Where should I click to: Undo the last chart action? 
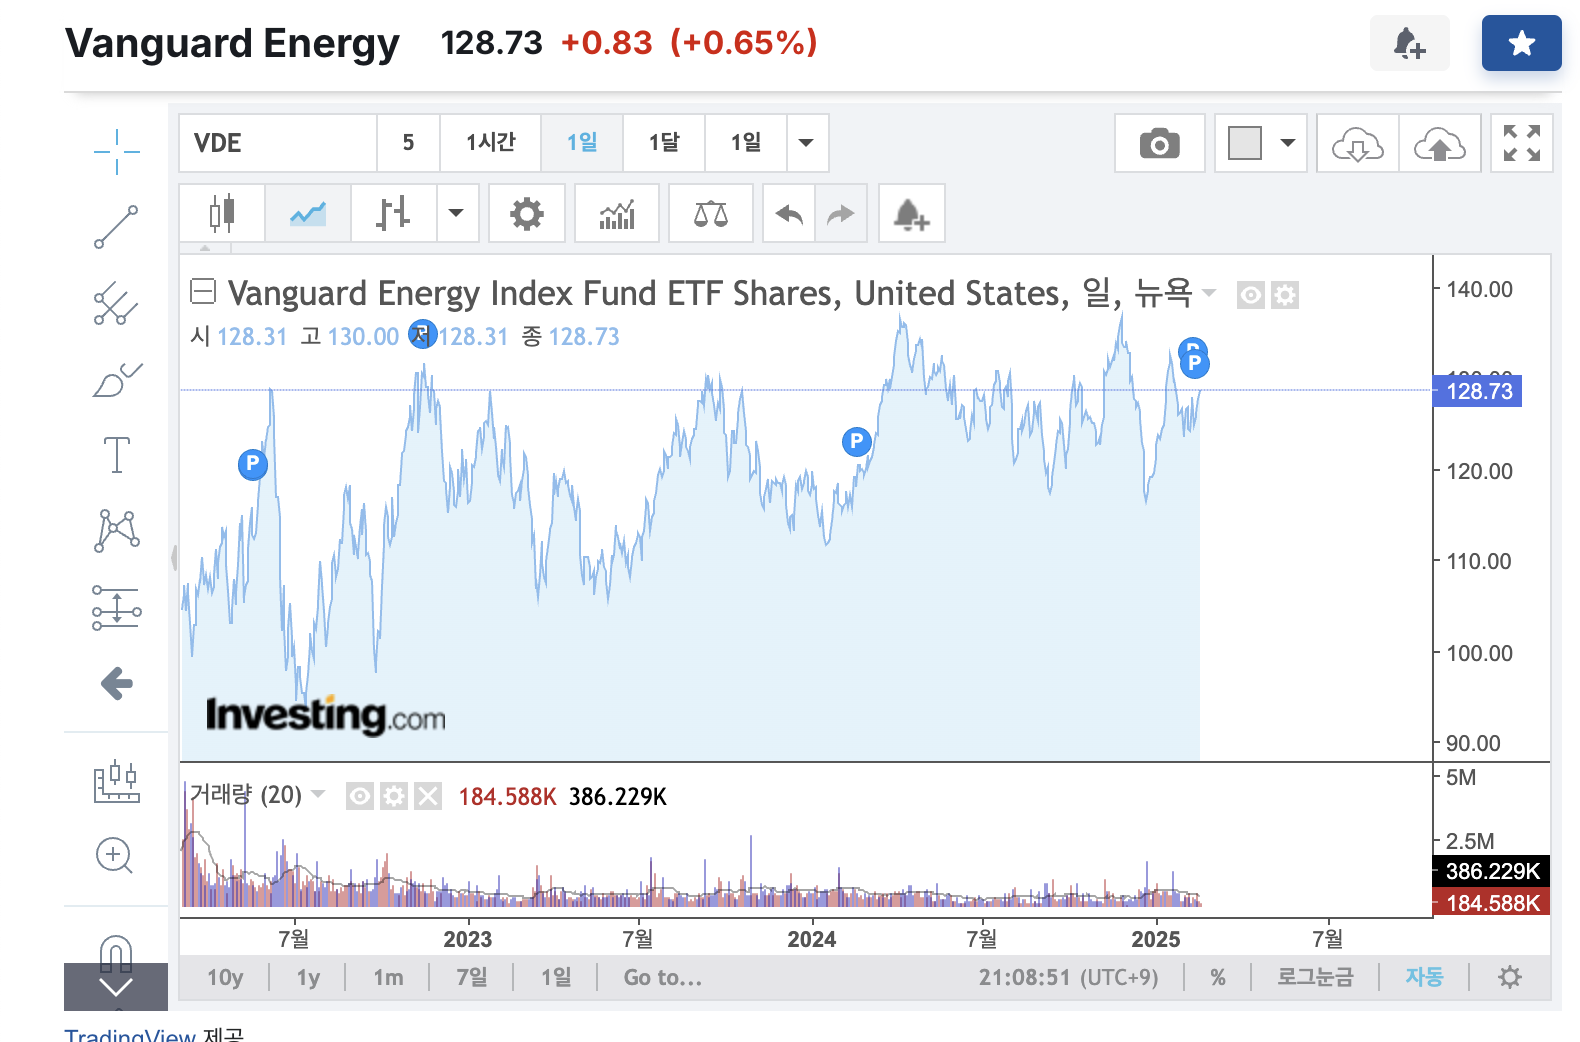click(789, 213)
